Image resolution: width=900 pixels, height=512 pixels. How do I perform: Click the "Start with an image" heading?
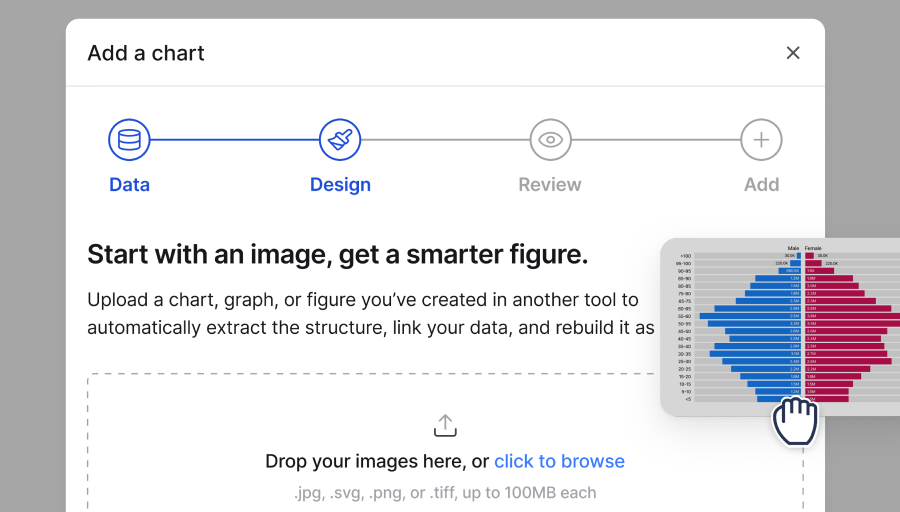point(337,254)
